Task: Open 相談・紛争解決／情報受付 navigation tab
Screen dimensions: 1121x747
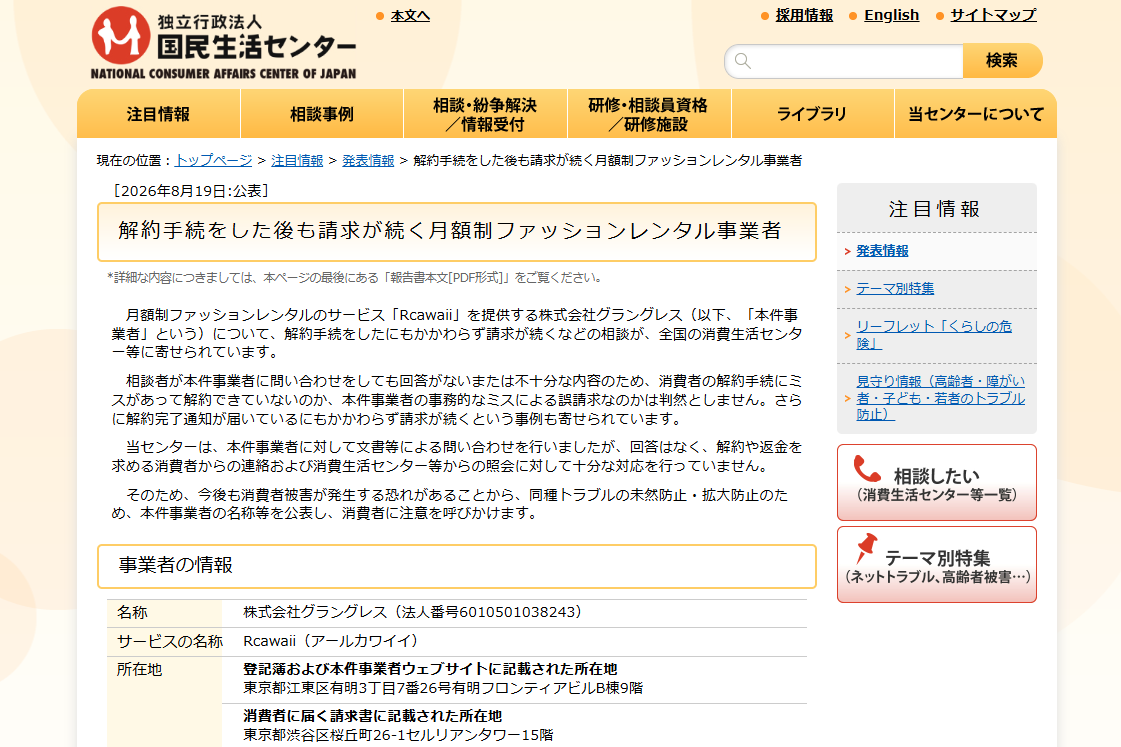Action: [485, 114]
